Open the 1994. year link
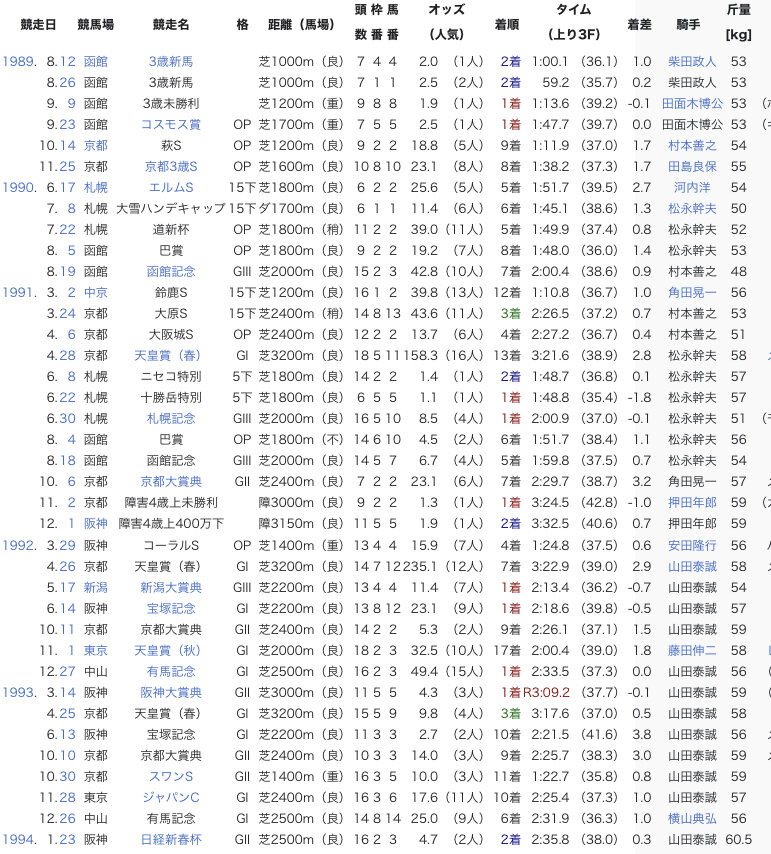The image size is (771, 854). [20, 839]
